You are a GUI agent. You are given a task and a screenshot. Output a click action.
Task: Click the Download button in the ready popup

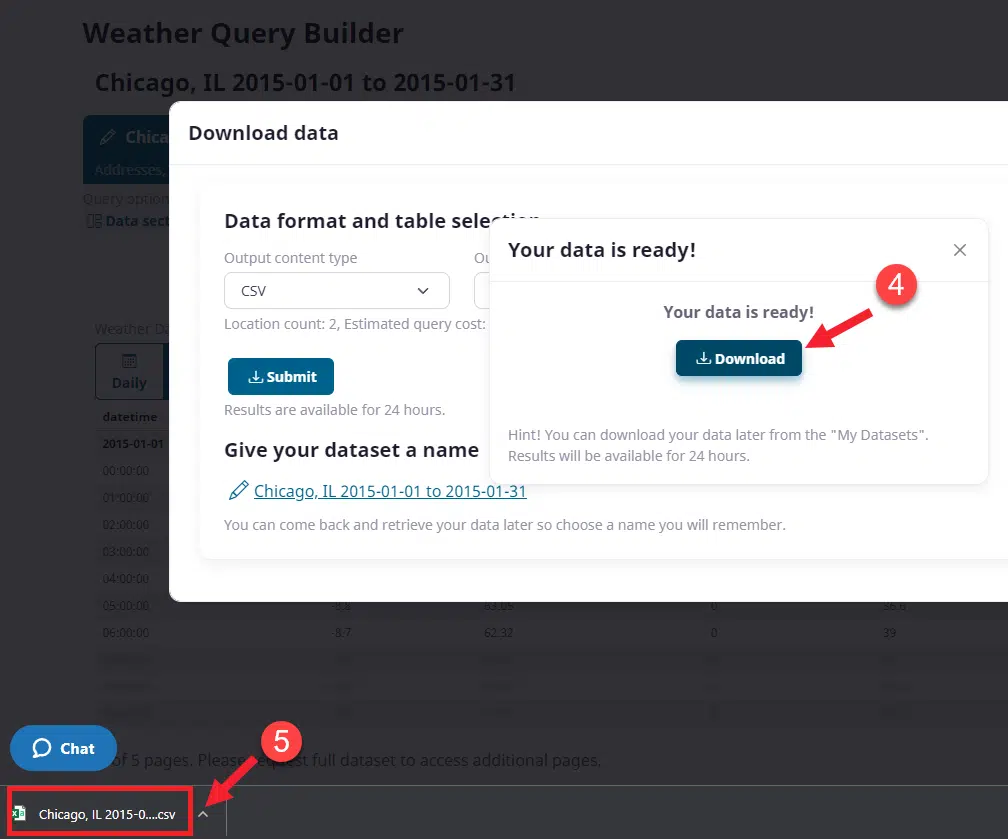click(x=739, y=358)
